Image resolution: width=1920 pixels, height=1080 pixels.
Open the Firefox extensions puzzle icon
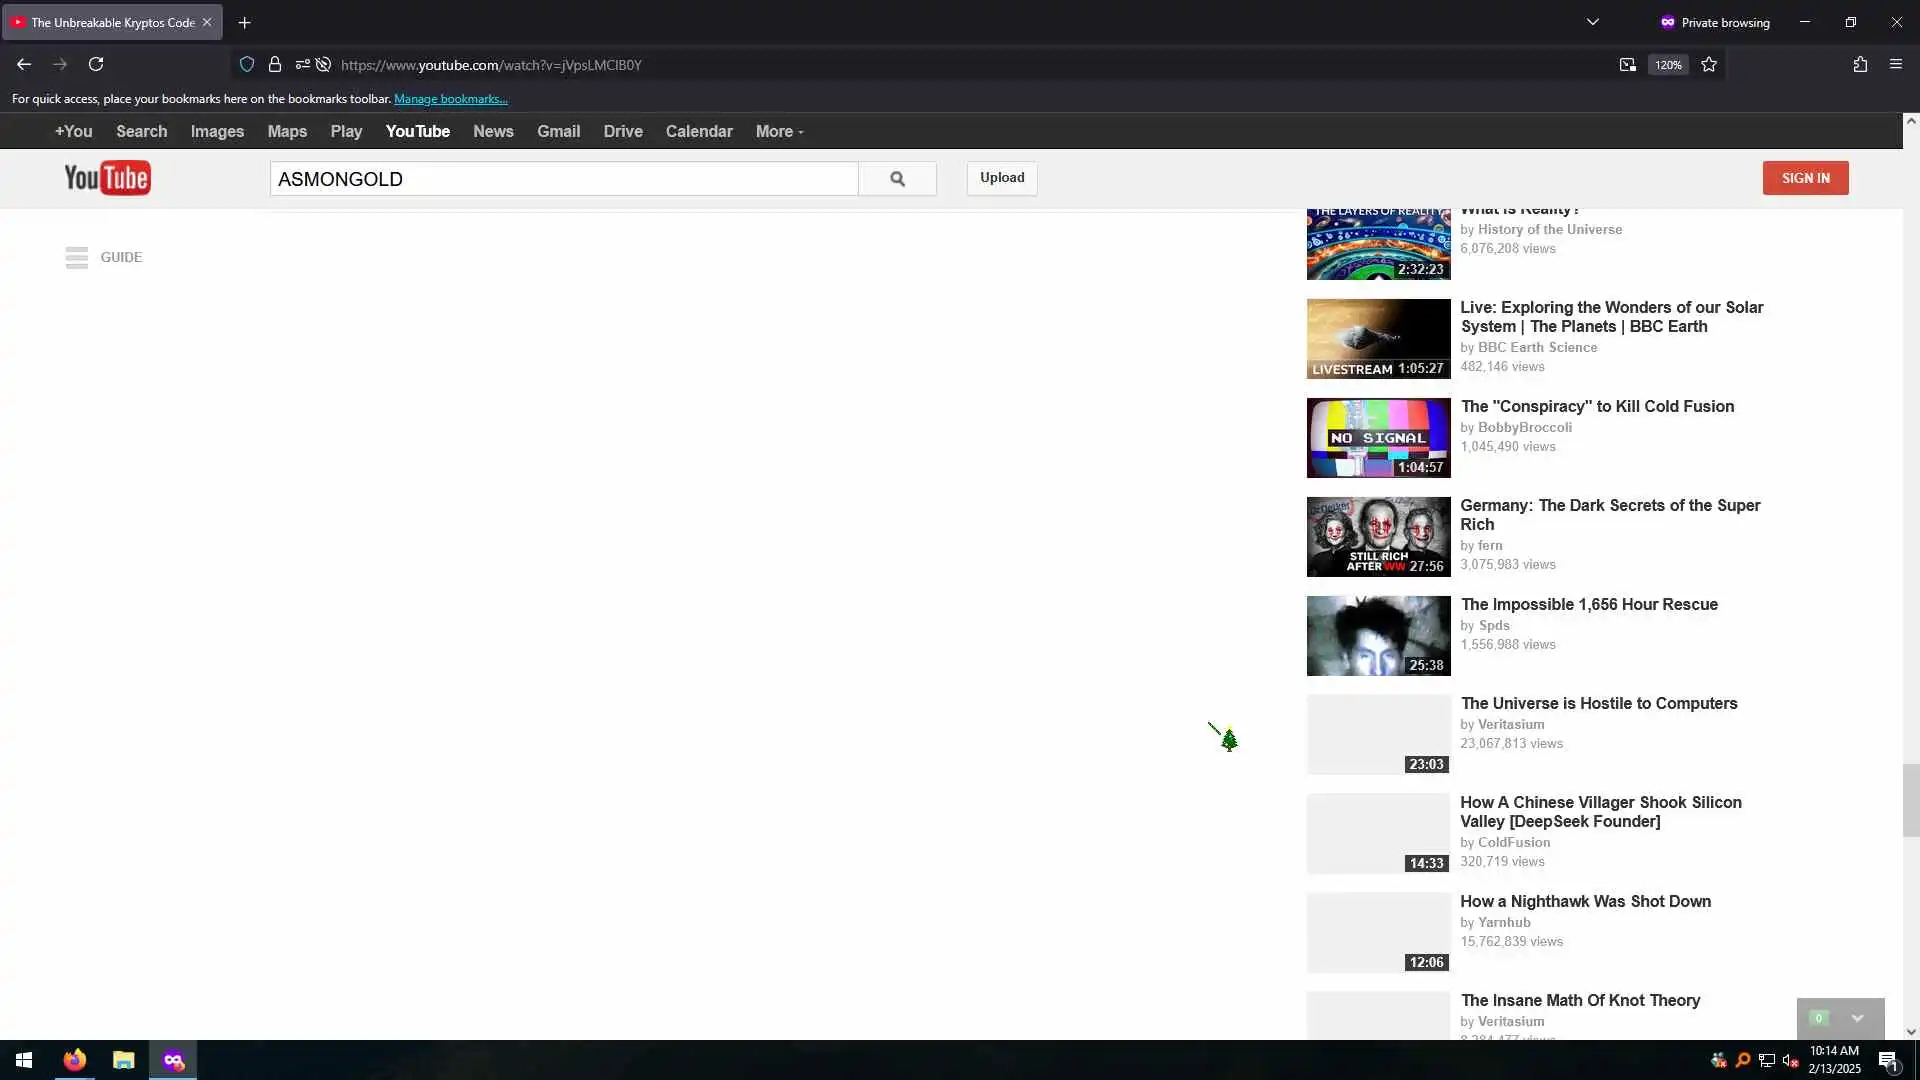tap(1860, 65)
